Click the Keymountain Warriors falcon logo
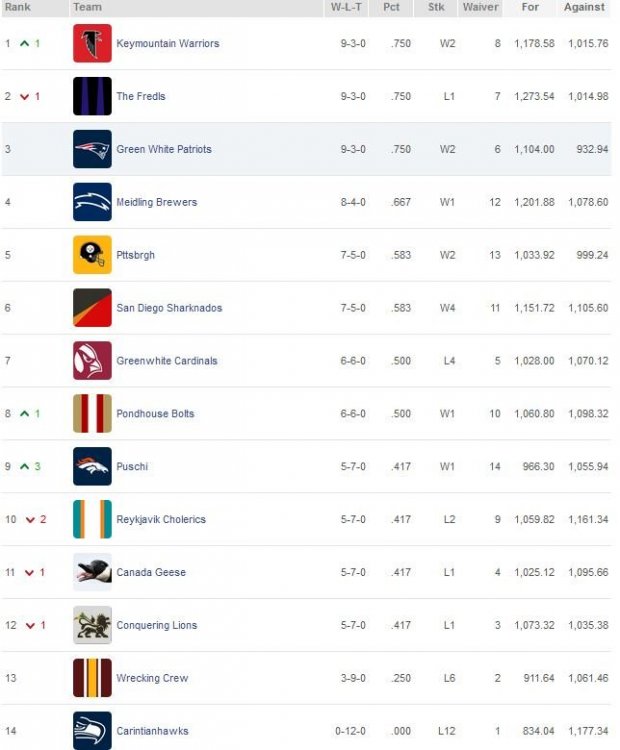Viewport: 620px width, 750px height. tap(92, 44)
